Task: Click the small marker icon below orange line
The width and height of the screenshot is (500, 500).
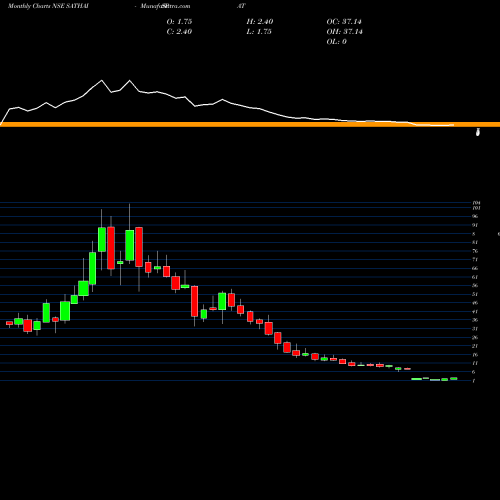Action: pos(478,132)
